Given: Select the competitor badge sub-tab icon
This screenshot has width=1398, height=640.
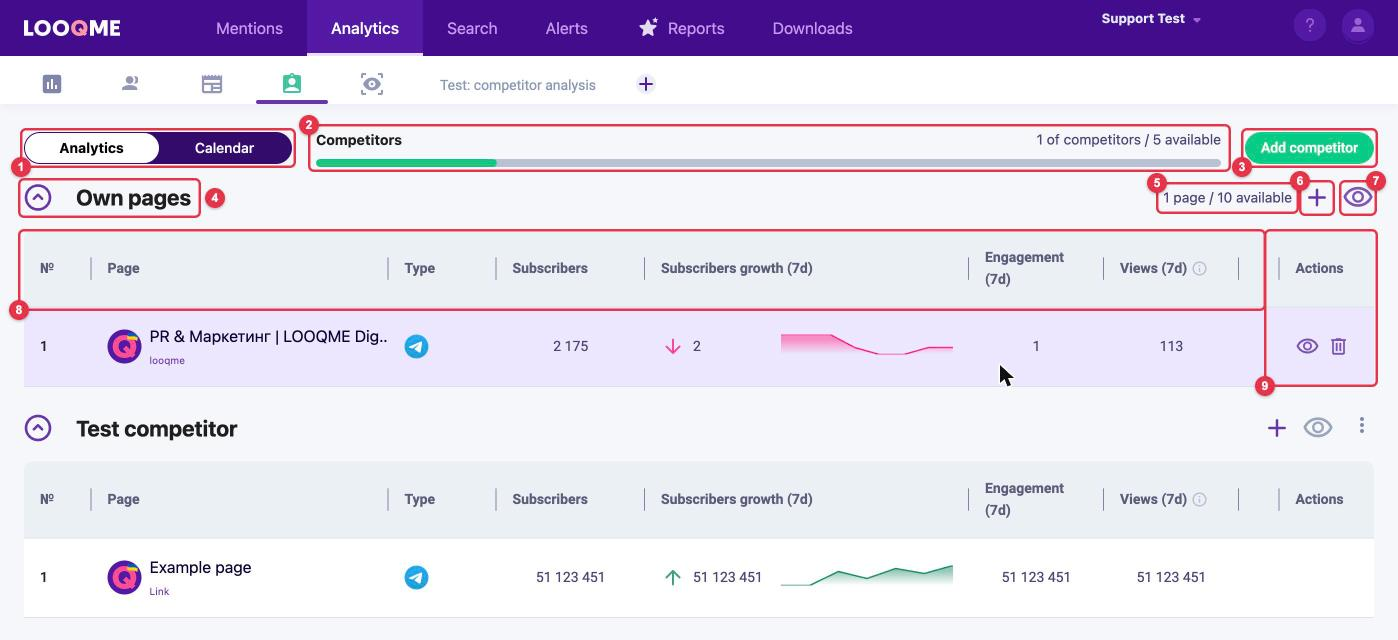Looking at the screenshot, I should 292,84.
